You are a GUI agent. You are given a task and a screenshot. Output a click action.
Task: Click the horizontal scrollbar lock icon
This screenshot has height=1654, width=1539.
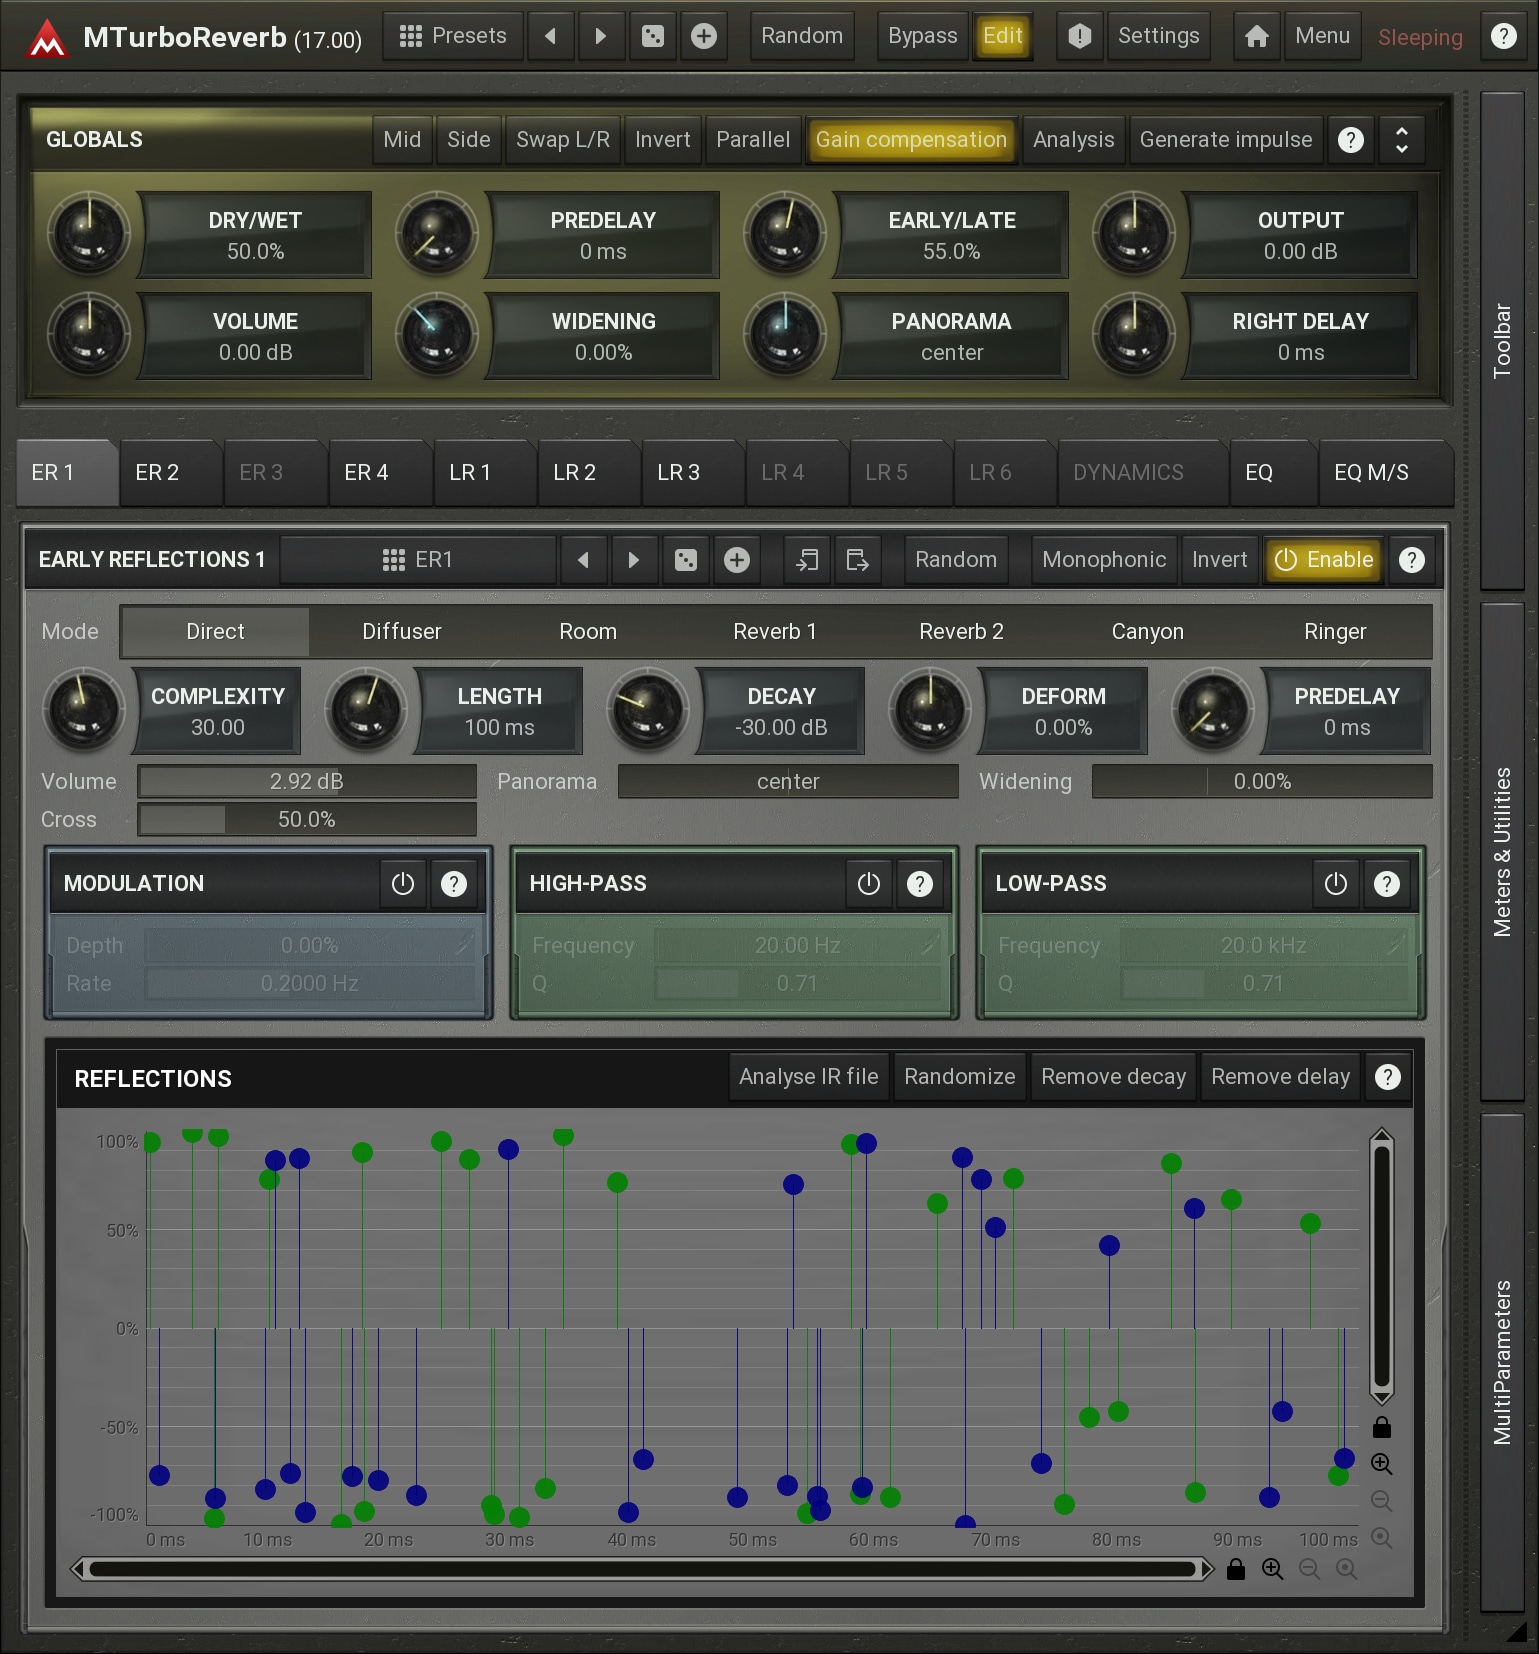(x=1235, y=1569)
